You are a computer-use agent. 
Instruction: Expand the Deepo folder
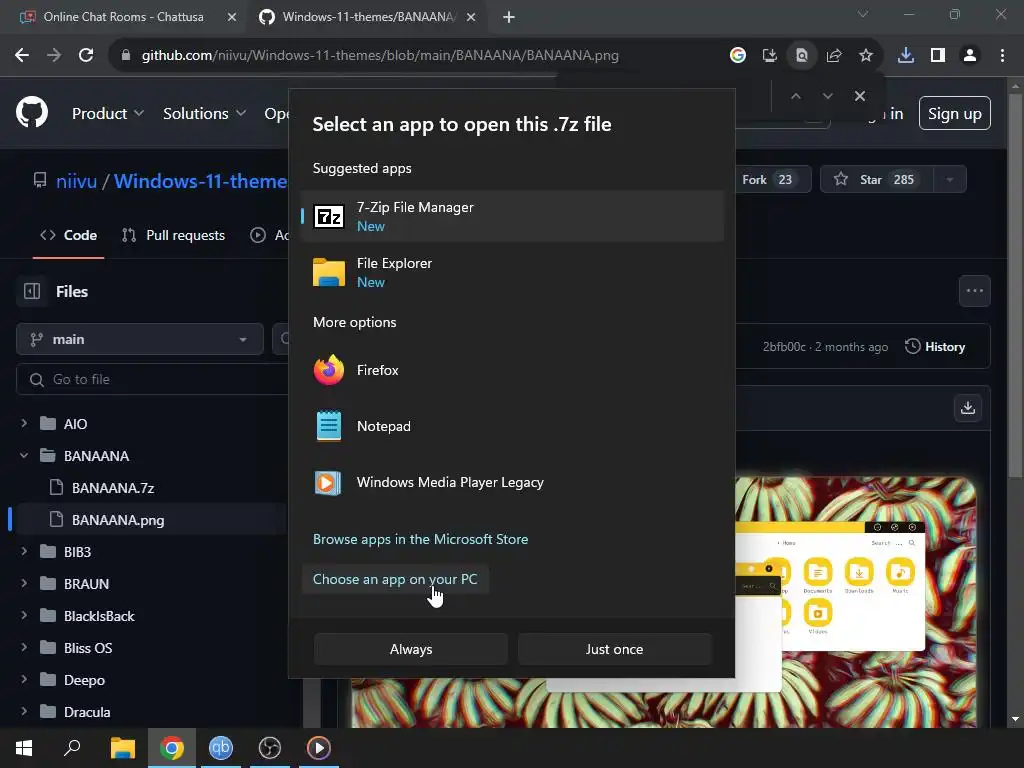coord(24,680)
